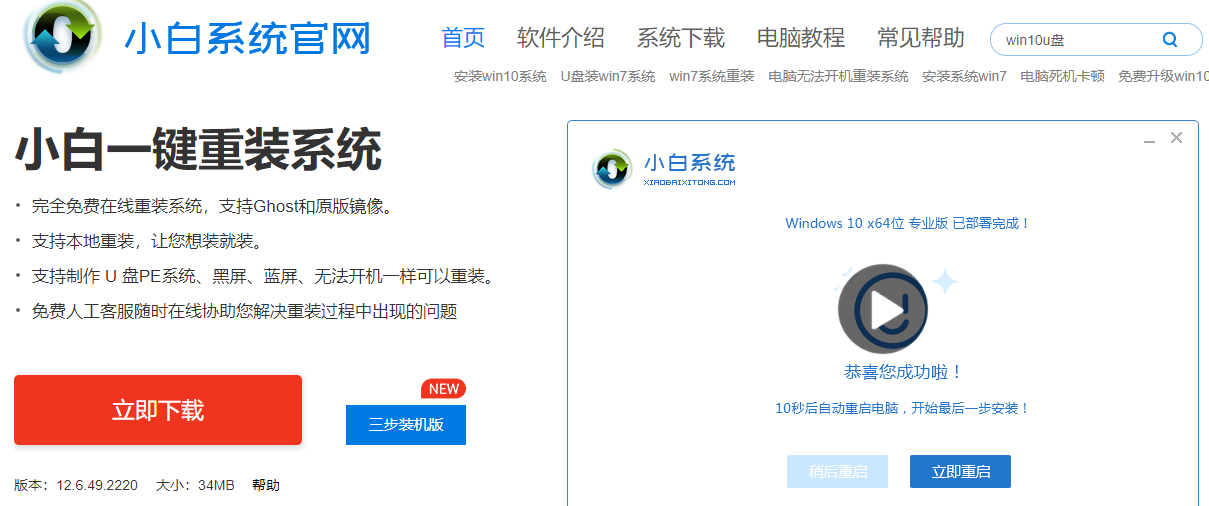Click the 小白系统 logo in preview window
This screenshot has height=506, width=1209.
click(x=664, y=169)
